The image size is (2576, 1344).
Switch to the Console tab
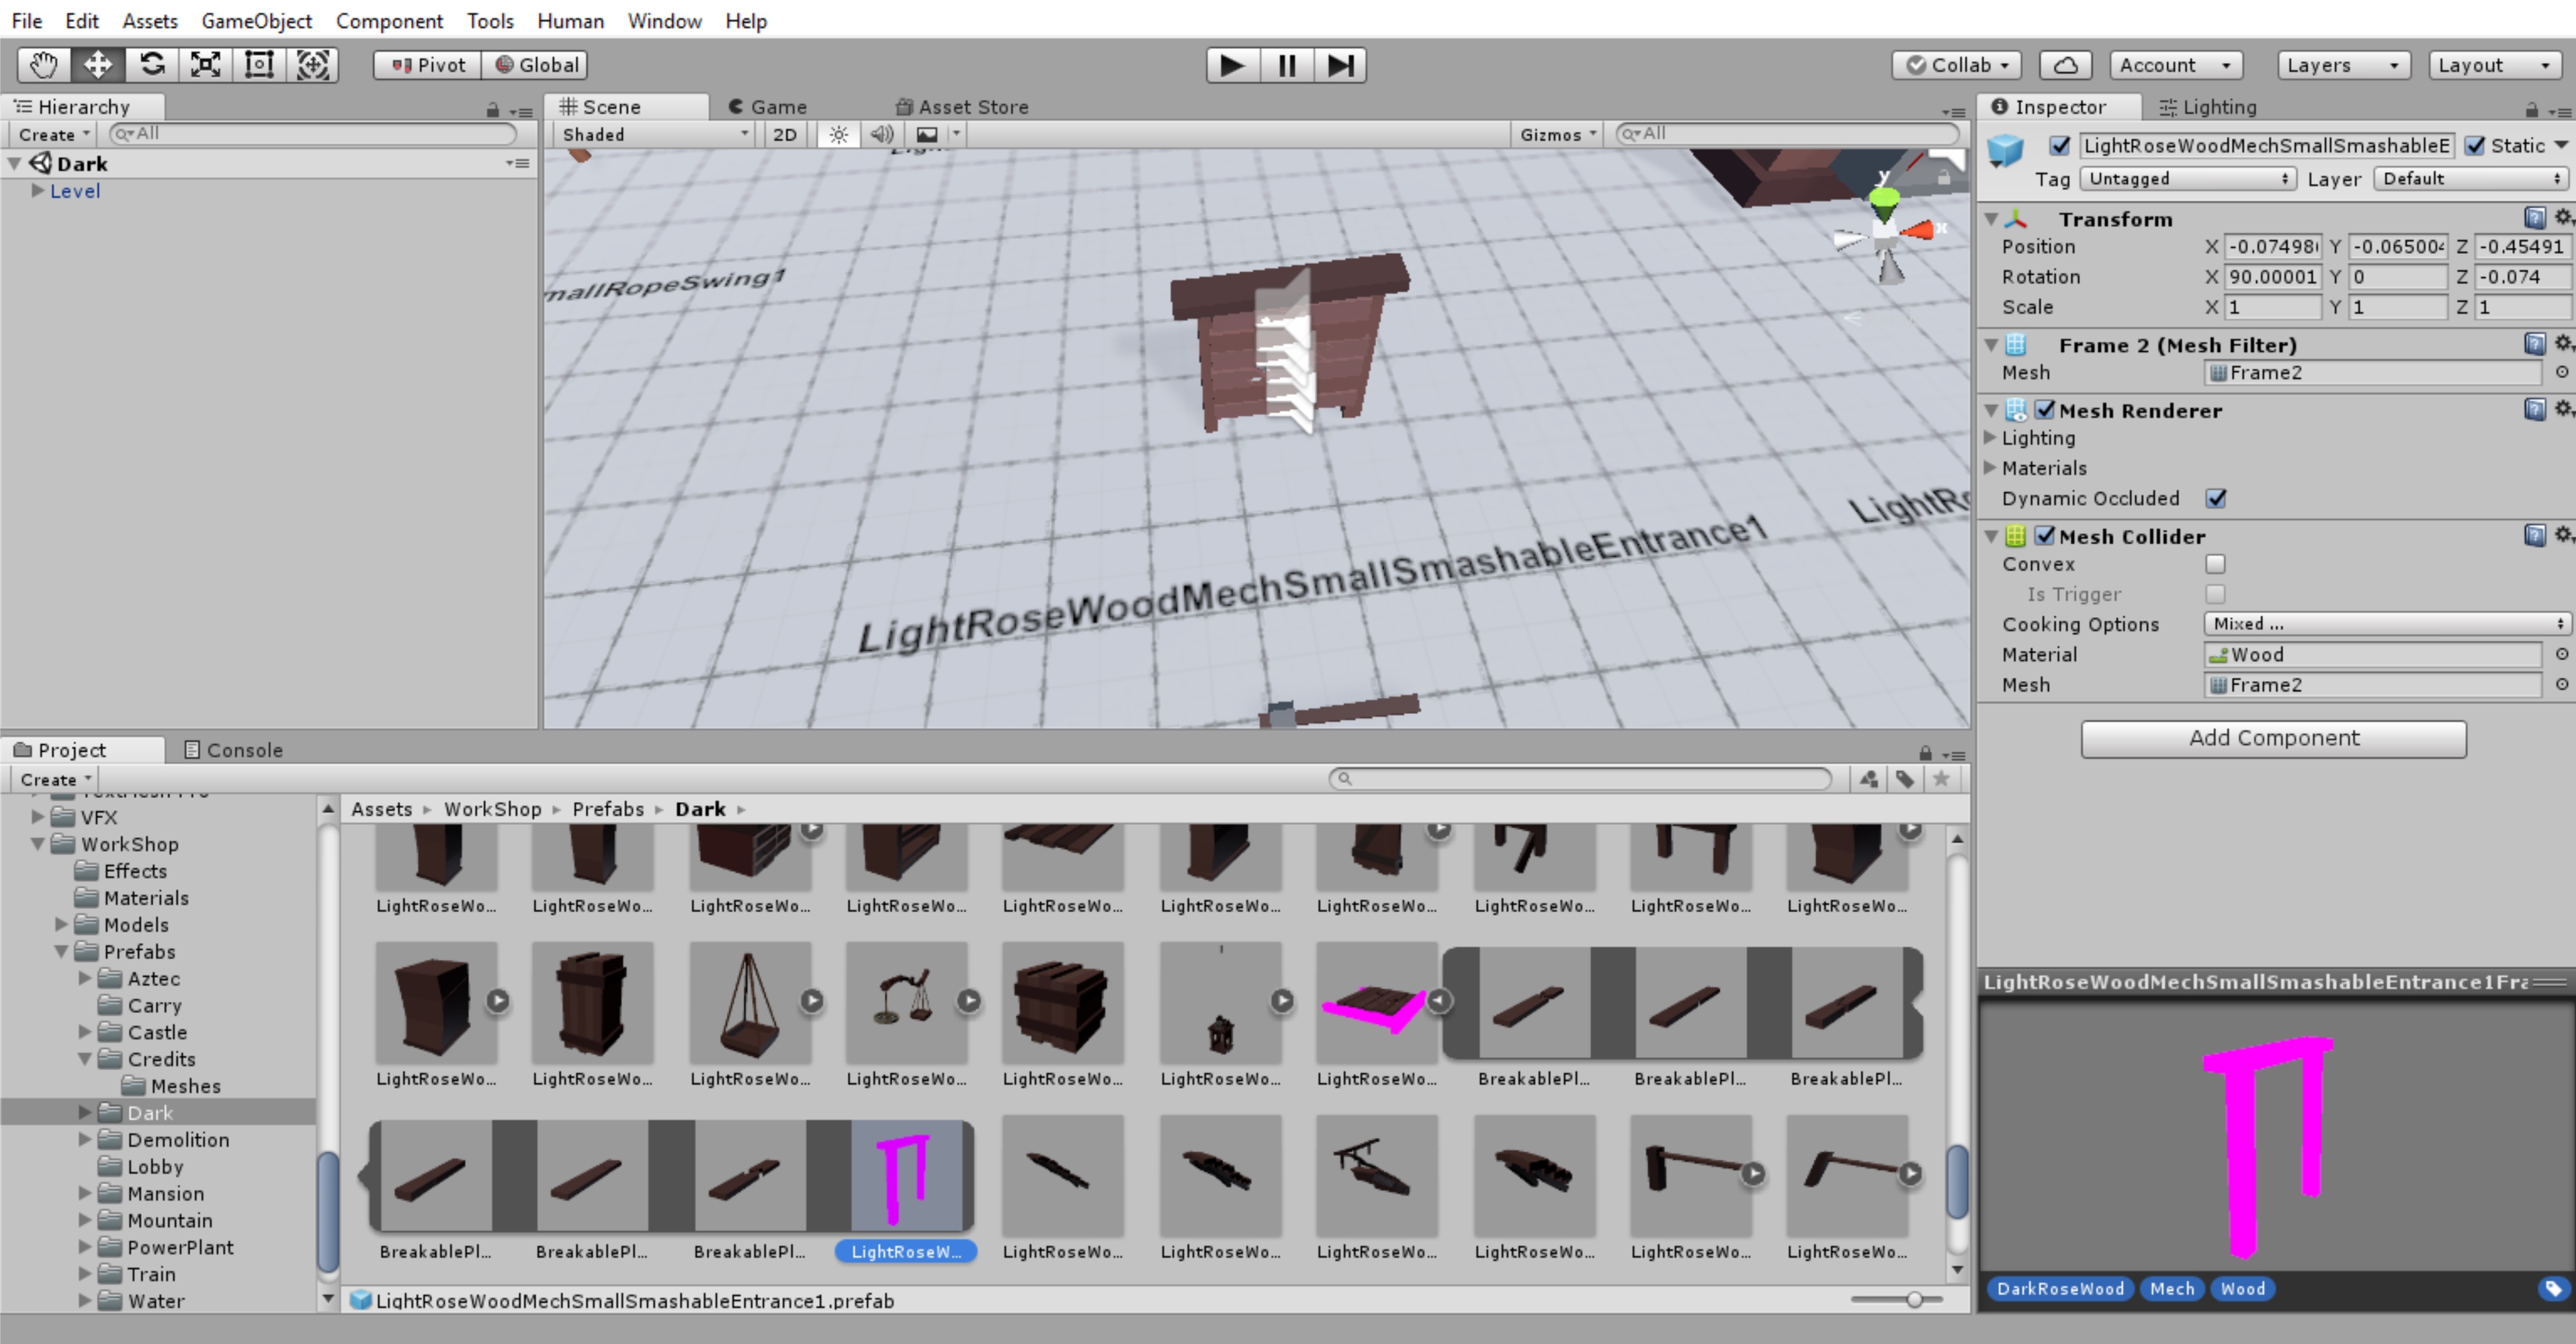(234, 750)
